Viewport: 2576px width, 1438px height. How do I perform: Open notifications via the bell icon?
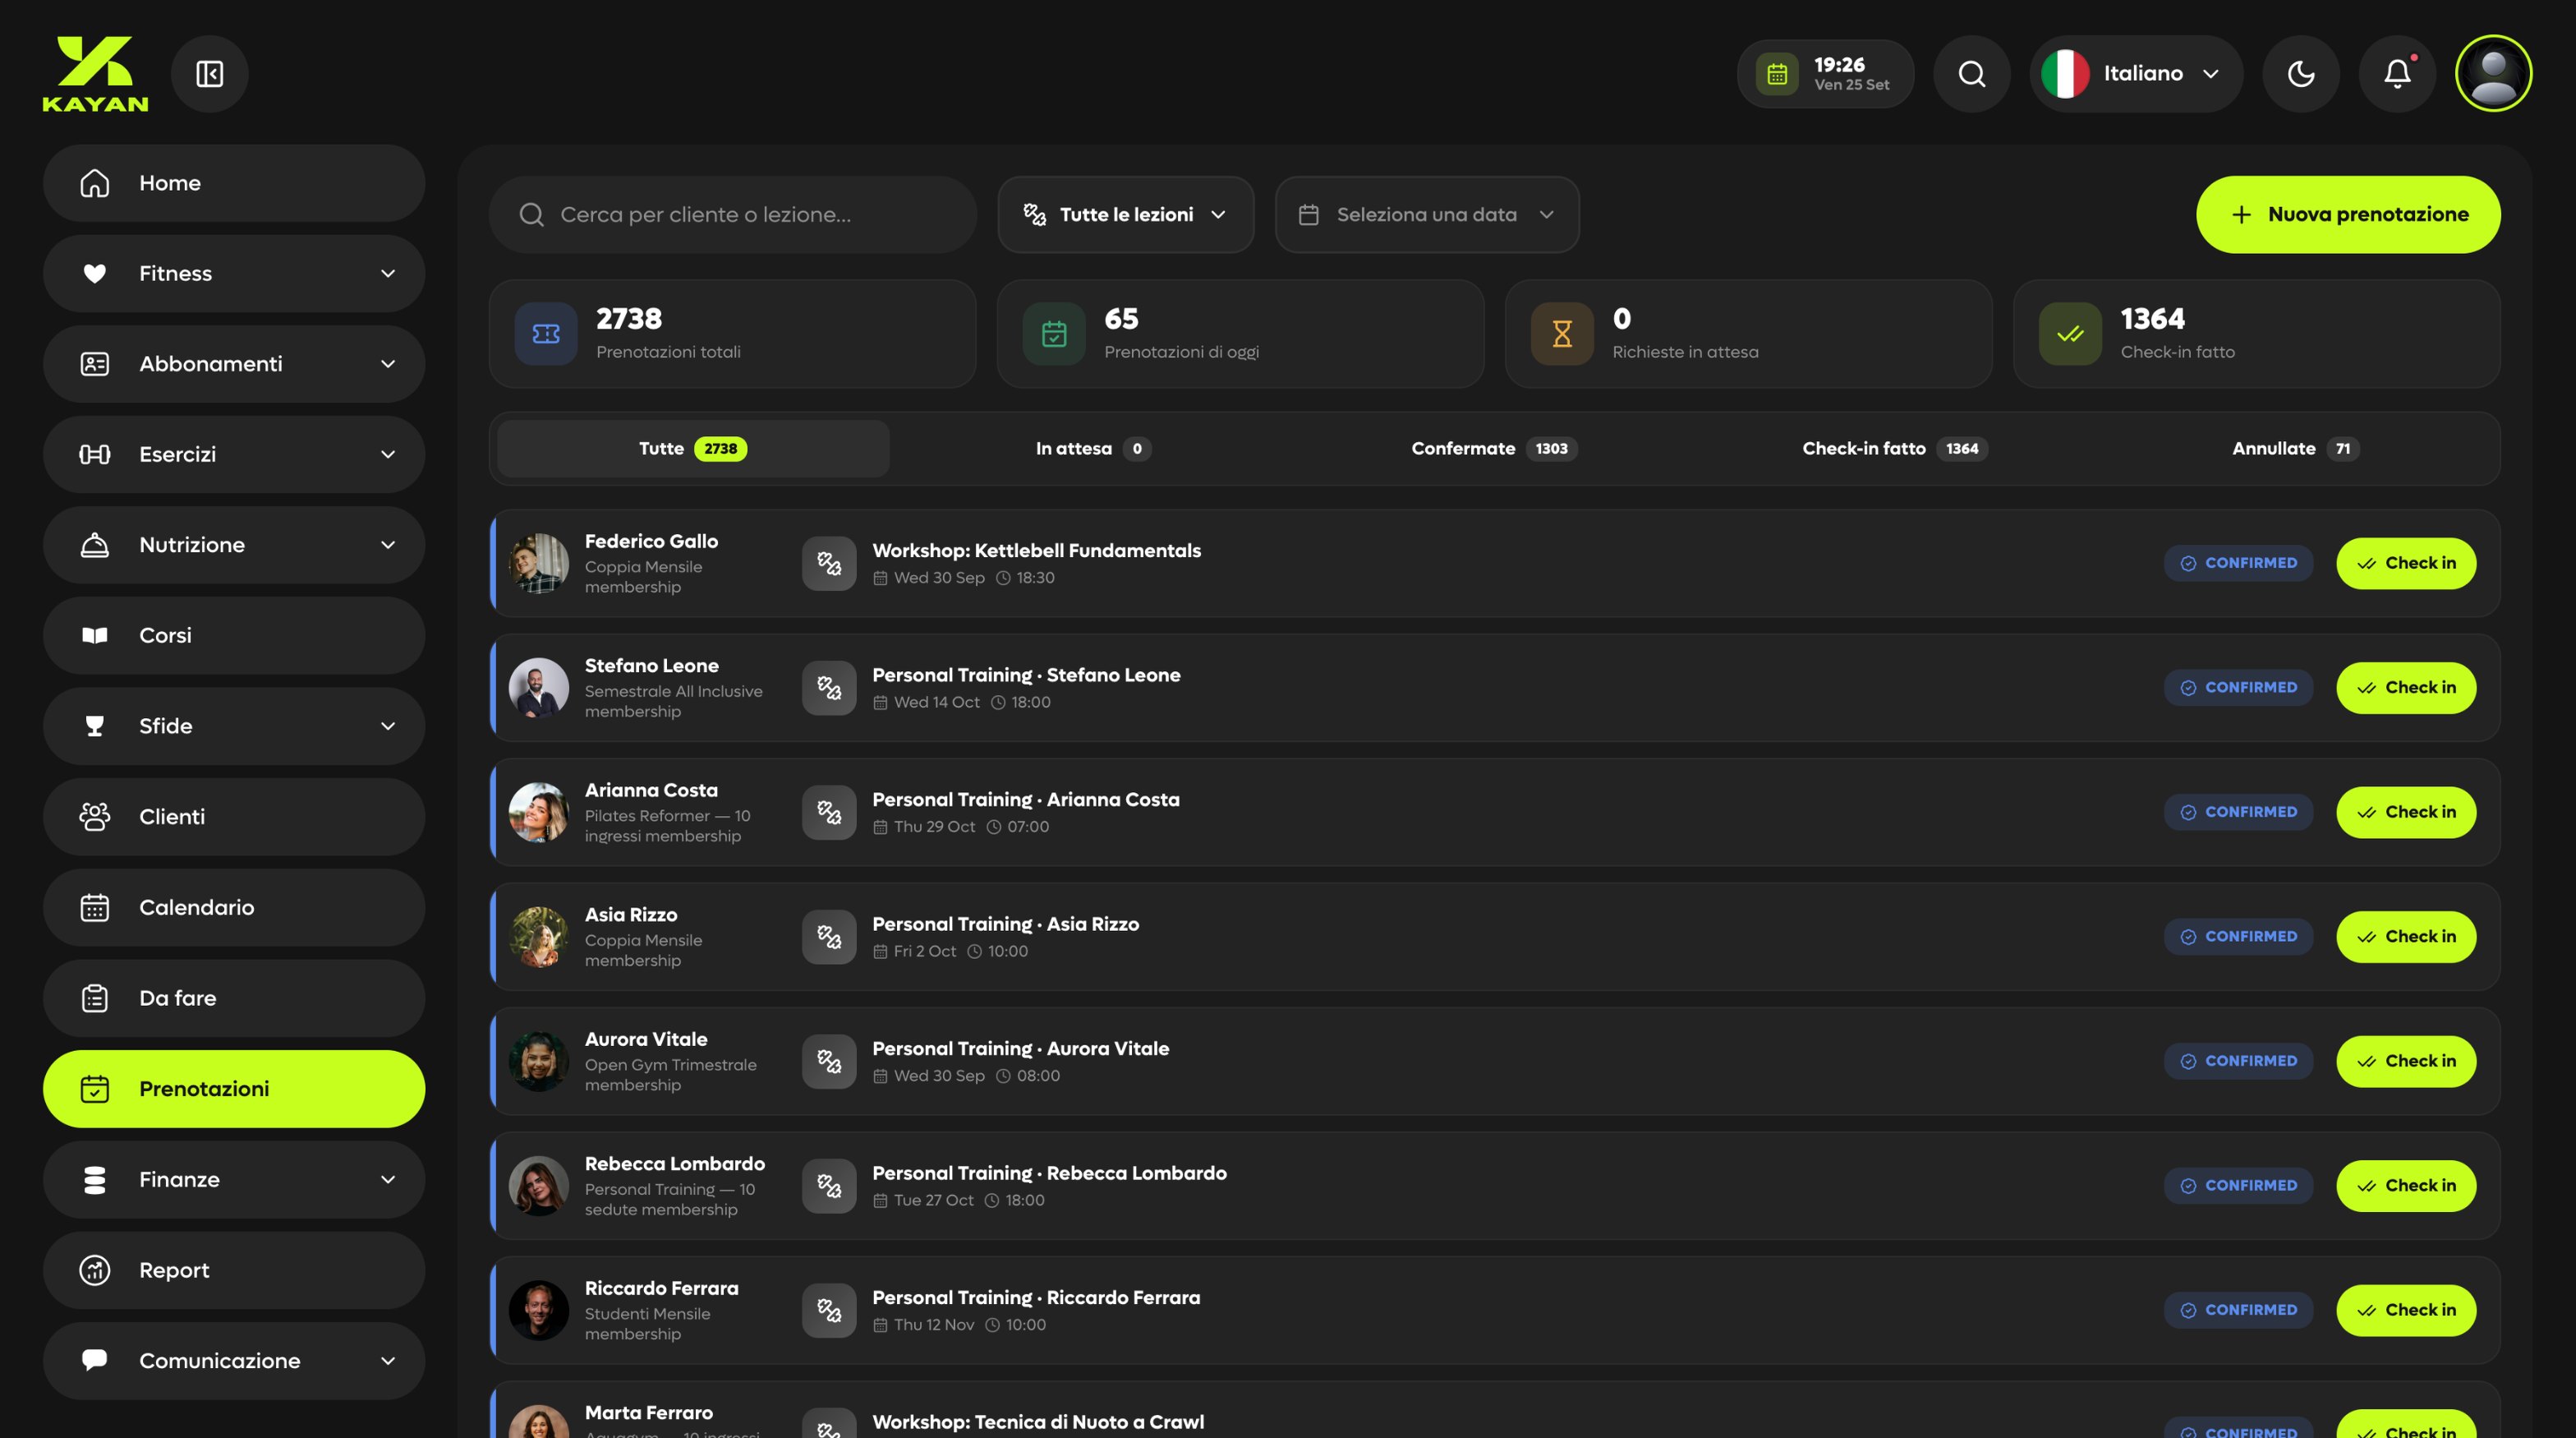click(2397, 74)
